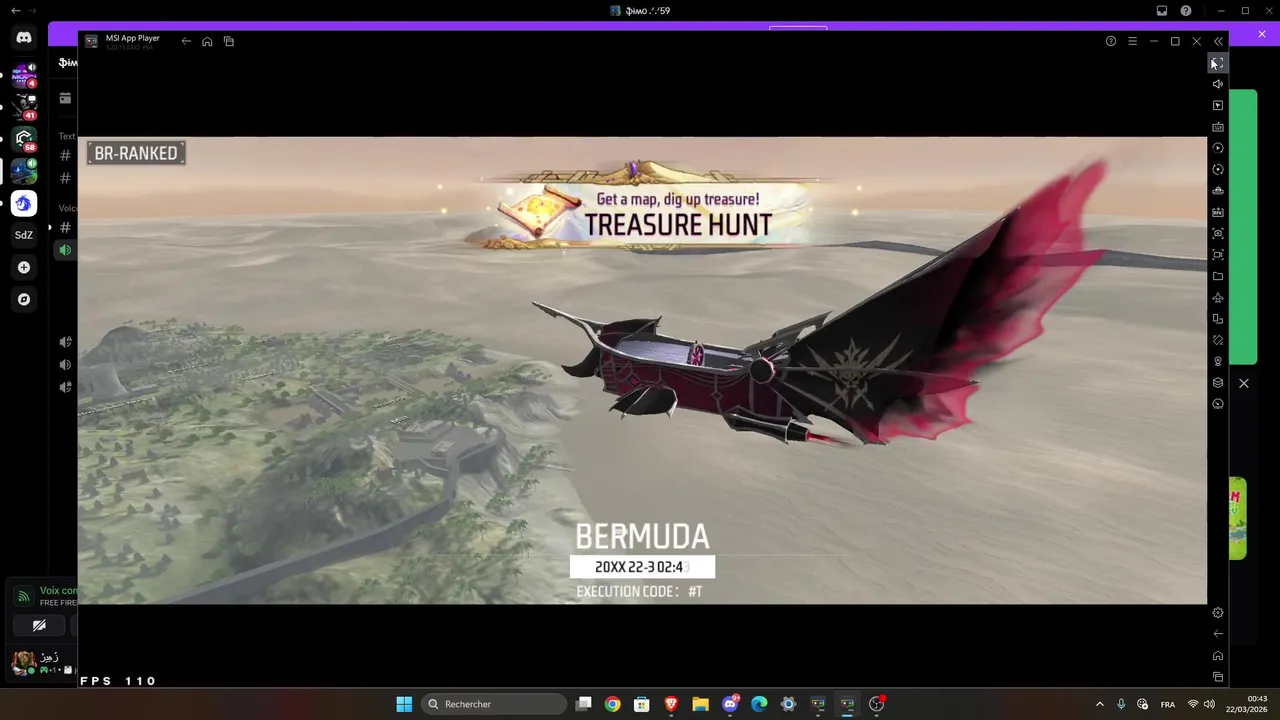
Task: Take a screenshot with camera icon
Action: tap(1217, 233)
